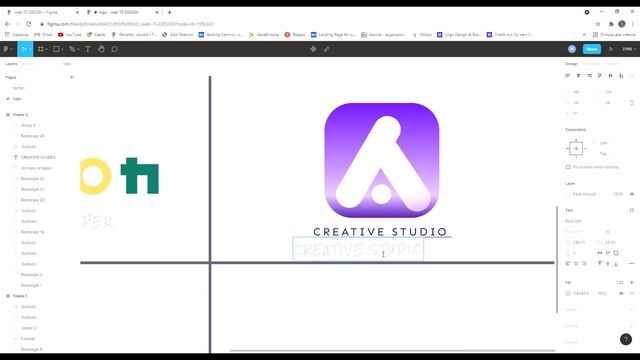The image size is (640, 360).
Task: Switch to Prototype tab
Action: 591,64
